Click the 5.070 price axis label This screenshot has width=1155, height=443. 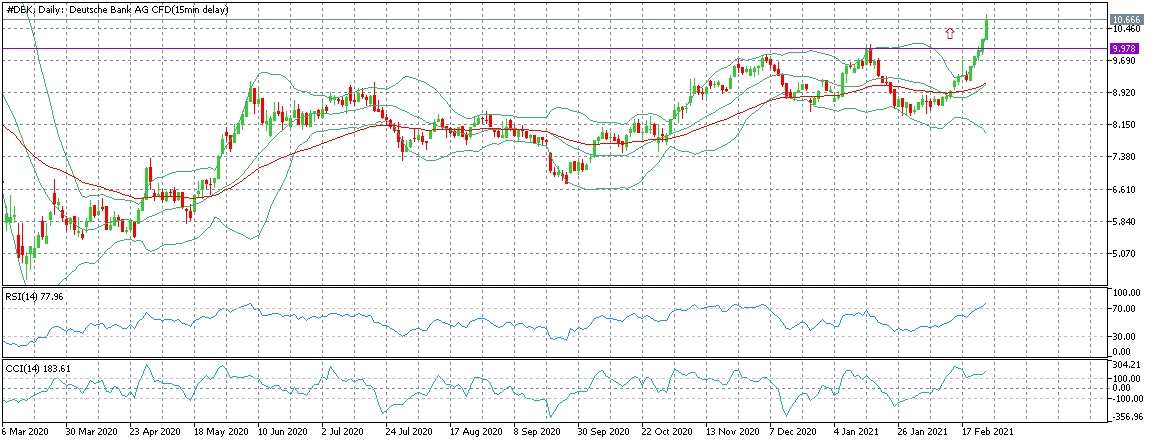point(1123,254)
